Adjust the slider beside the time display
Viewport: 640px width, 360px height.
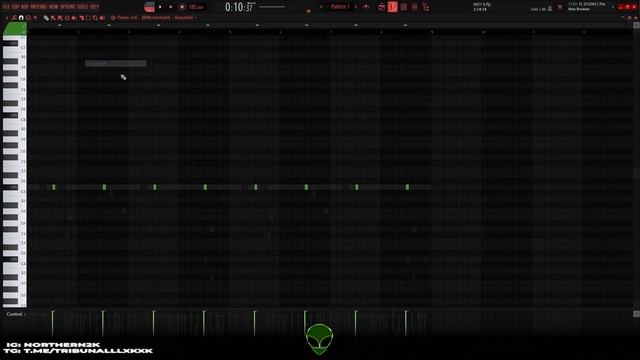pyautogui.click(x=272, y=7)
